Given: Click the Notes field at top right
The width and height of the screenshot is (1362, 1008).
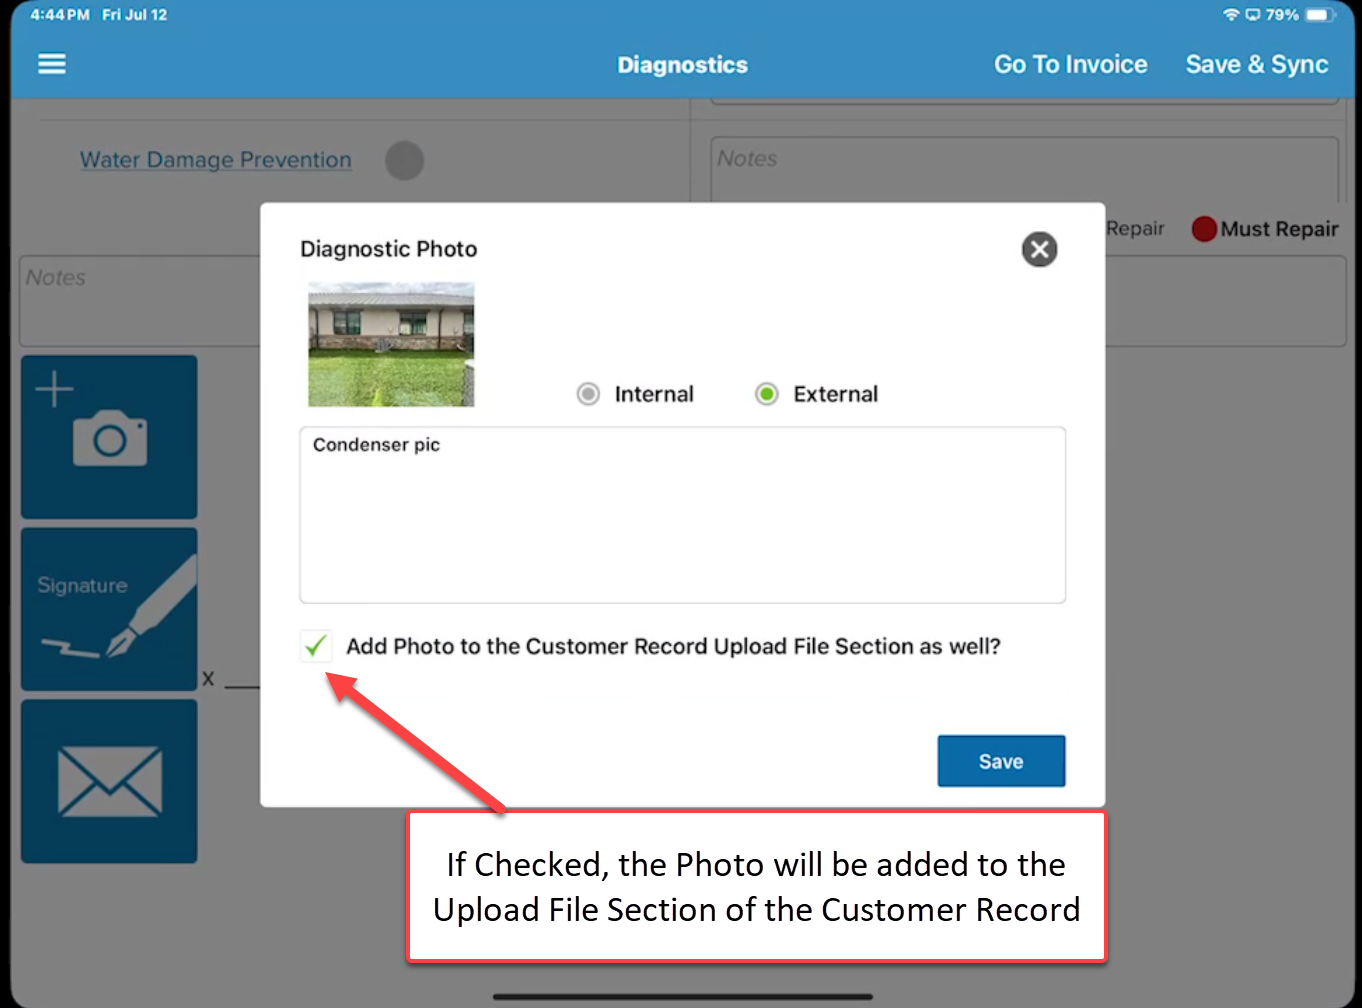Looking at the screenshot, I should (x=1024, y=170).
